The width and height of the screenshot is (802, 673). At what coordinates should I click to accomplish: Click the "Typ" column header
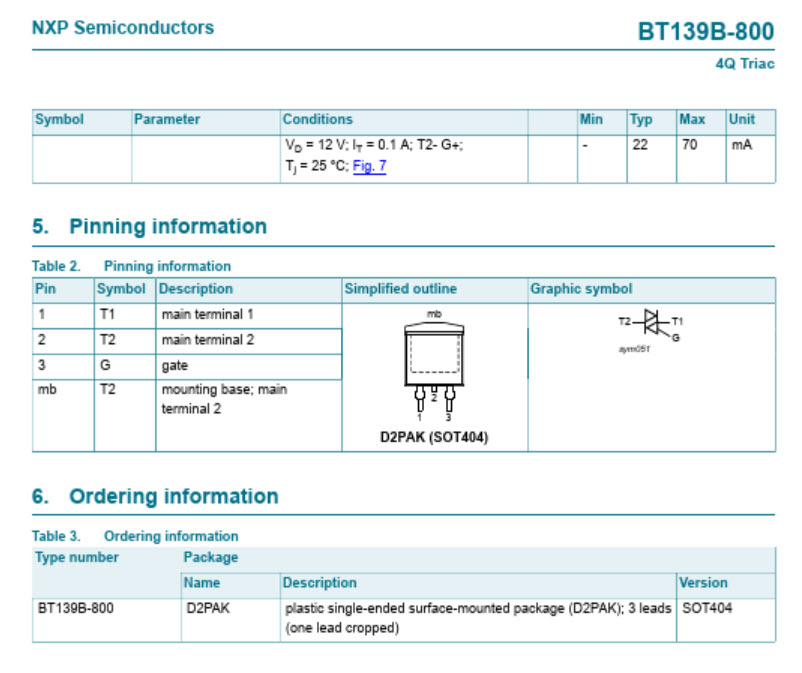pos(641,120)
